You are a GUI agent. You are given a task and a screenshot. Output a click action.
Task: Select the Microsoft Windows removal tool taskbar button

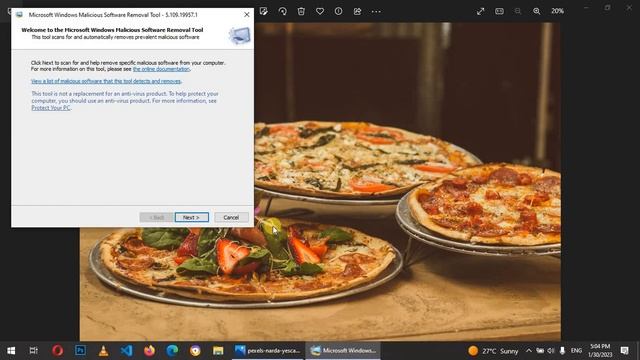(343, 351)
